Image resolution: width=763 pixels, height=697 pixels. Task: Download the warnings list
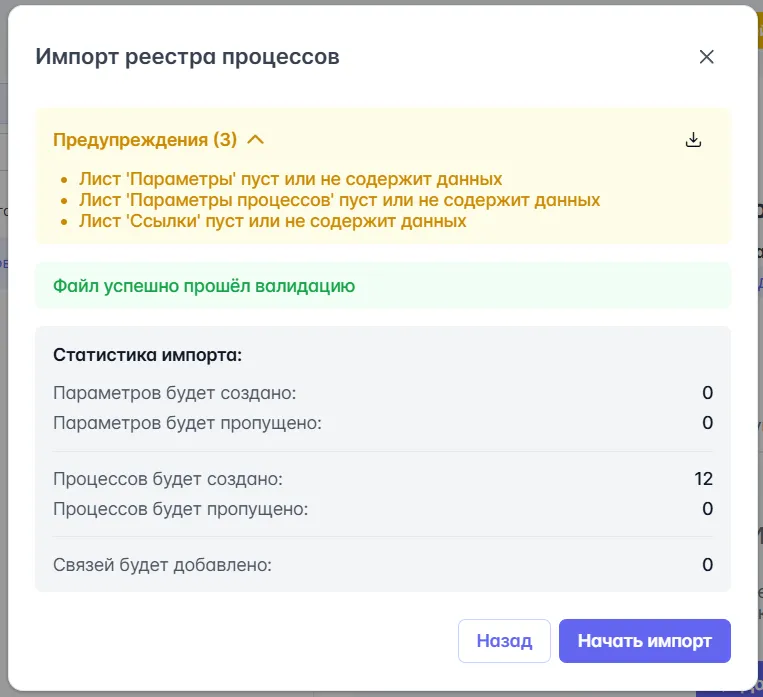click(693, 140)
